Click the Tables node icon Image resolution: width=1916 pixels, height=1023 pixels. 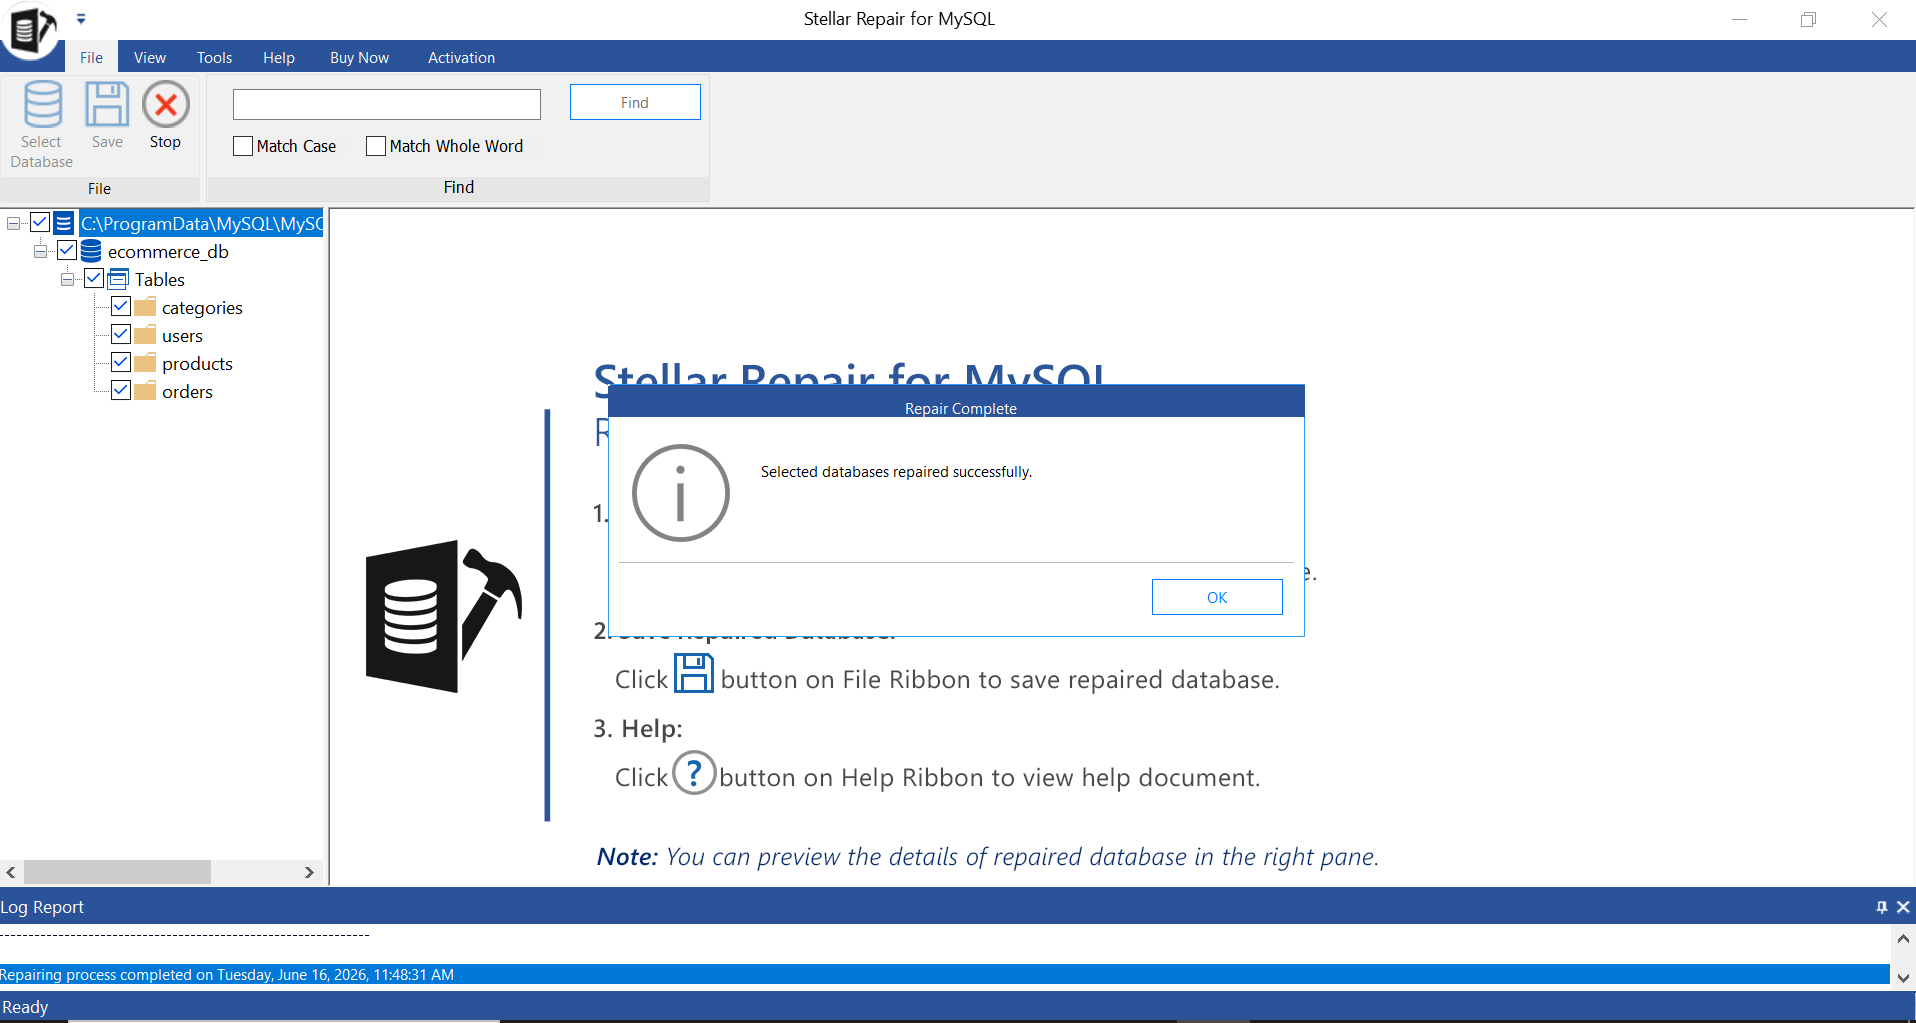pyautogui.click(x=118, y=279)
